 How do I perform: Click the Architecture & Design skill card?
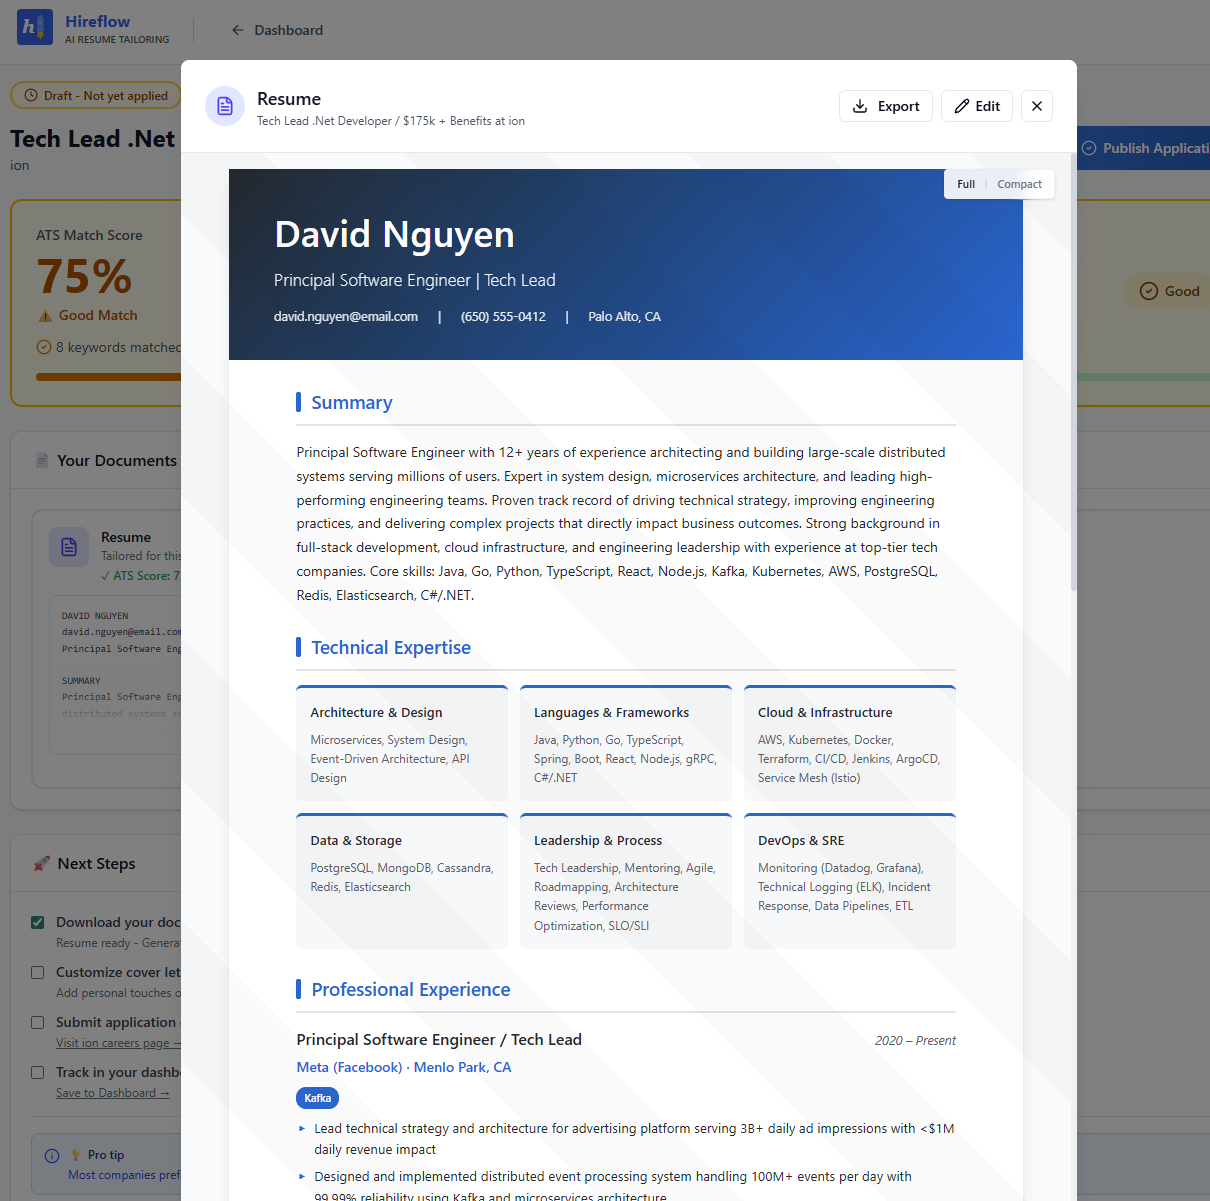click(402, 743)
